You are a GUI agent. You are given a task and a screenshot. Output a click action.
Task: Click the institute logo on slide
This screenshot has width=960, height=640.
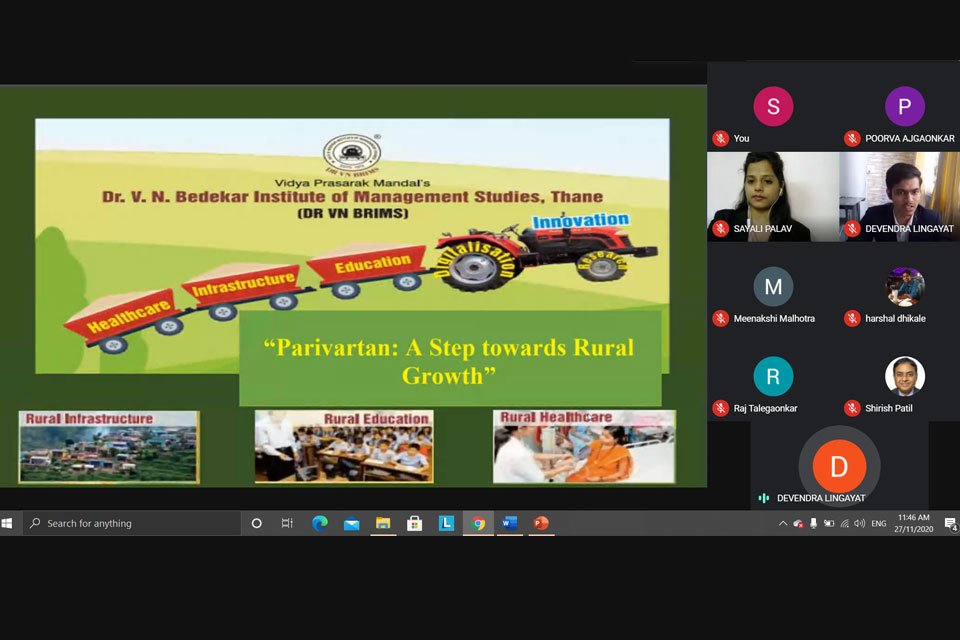click(x=352, y=154)
